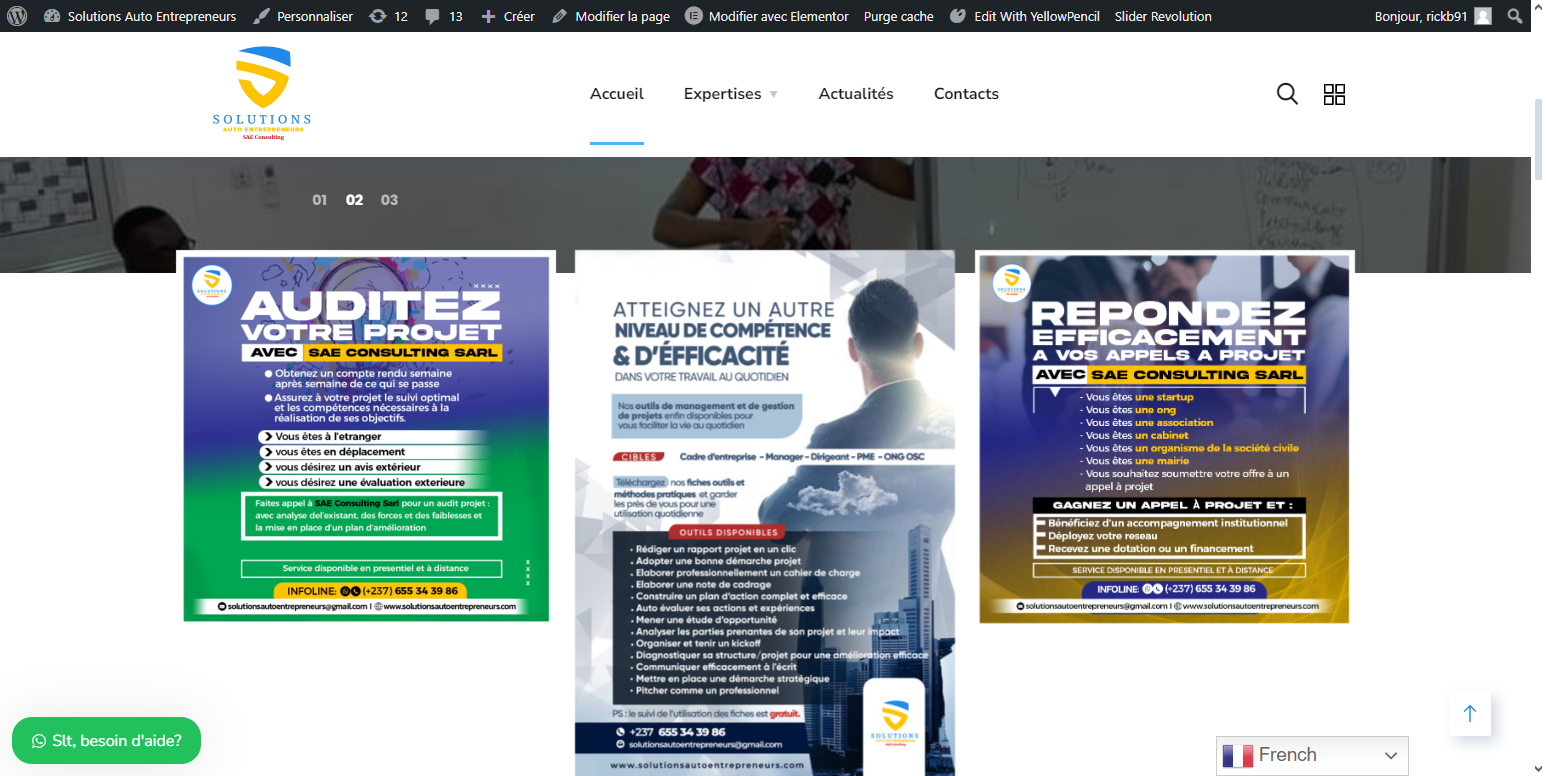Expand the Expertises dropdown arrow

click(773, 95)
